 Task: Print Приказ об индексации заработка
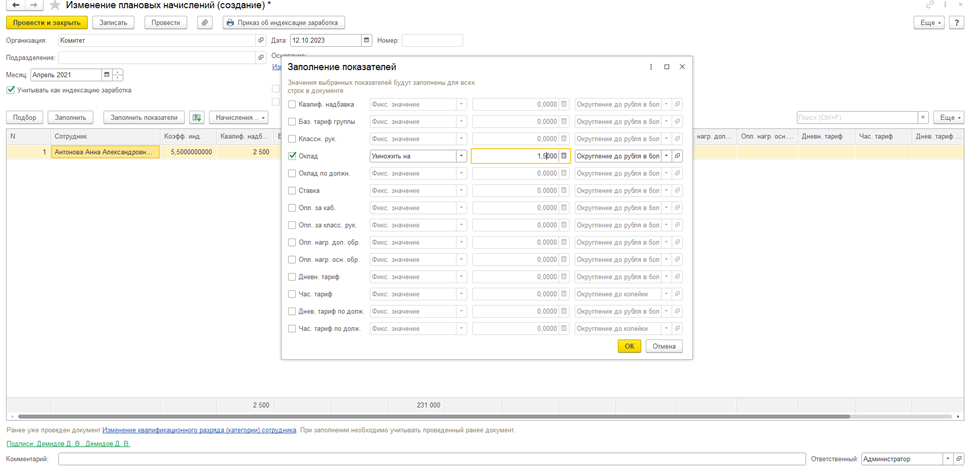click(283, 22)
